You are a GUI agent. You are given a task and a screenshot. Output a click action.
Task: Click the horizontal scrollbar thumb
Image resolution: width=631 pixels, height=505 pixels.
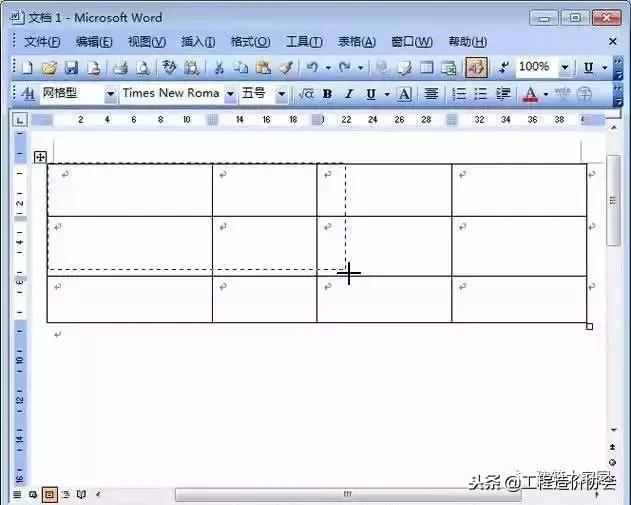(348, 494)
